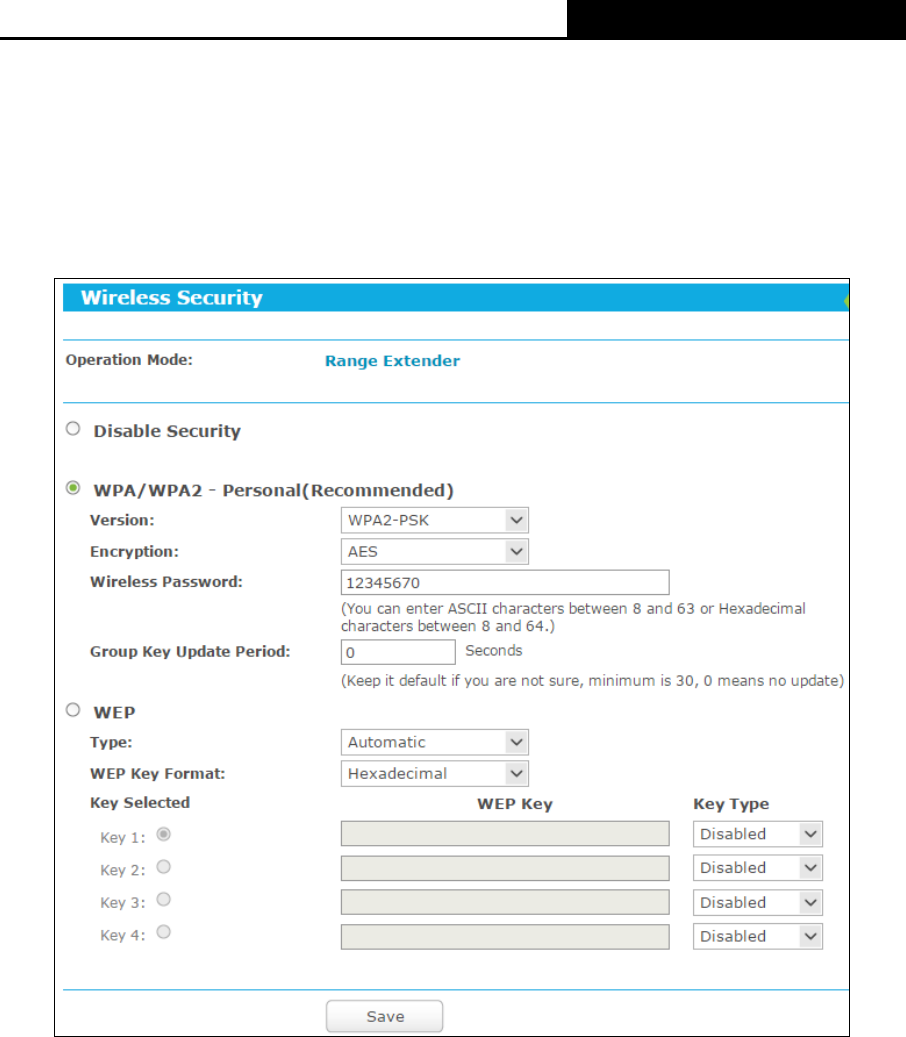Click the WEP Type label

pyautogui.click(x=111, y=743)
